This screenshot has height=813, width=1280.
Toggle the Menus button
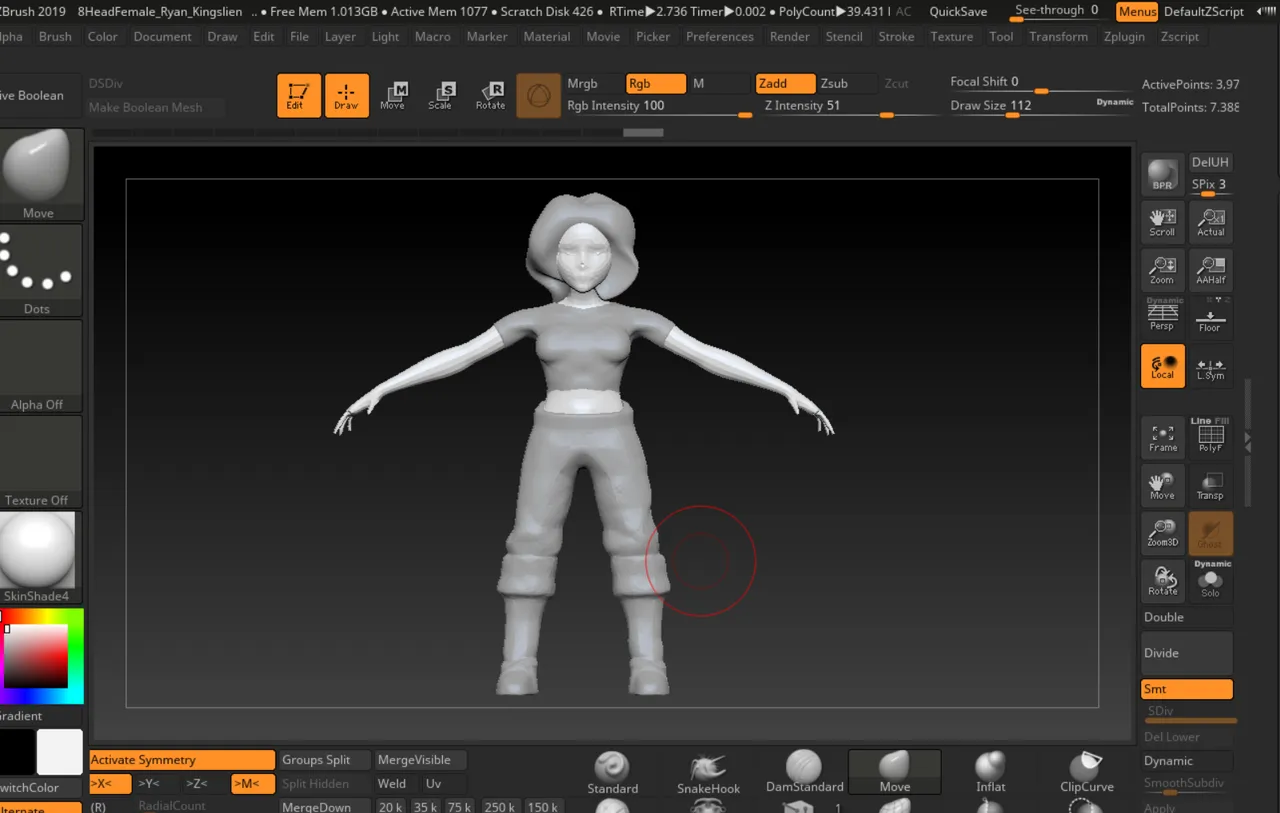(1137, 11)
